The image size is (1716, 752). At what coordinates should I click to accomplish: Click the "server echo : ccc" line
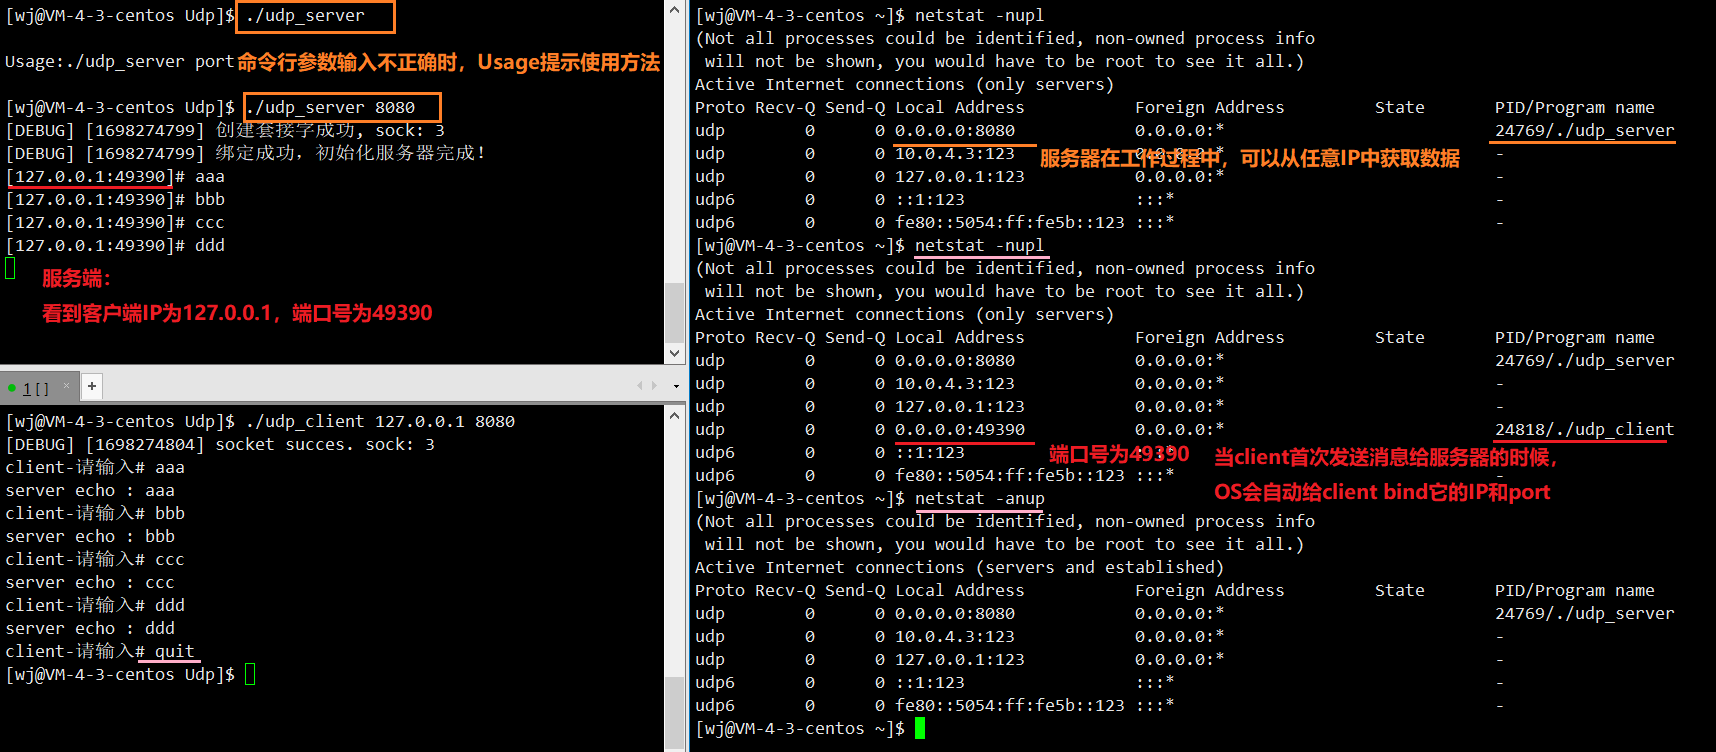[x=90, y=582]
